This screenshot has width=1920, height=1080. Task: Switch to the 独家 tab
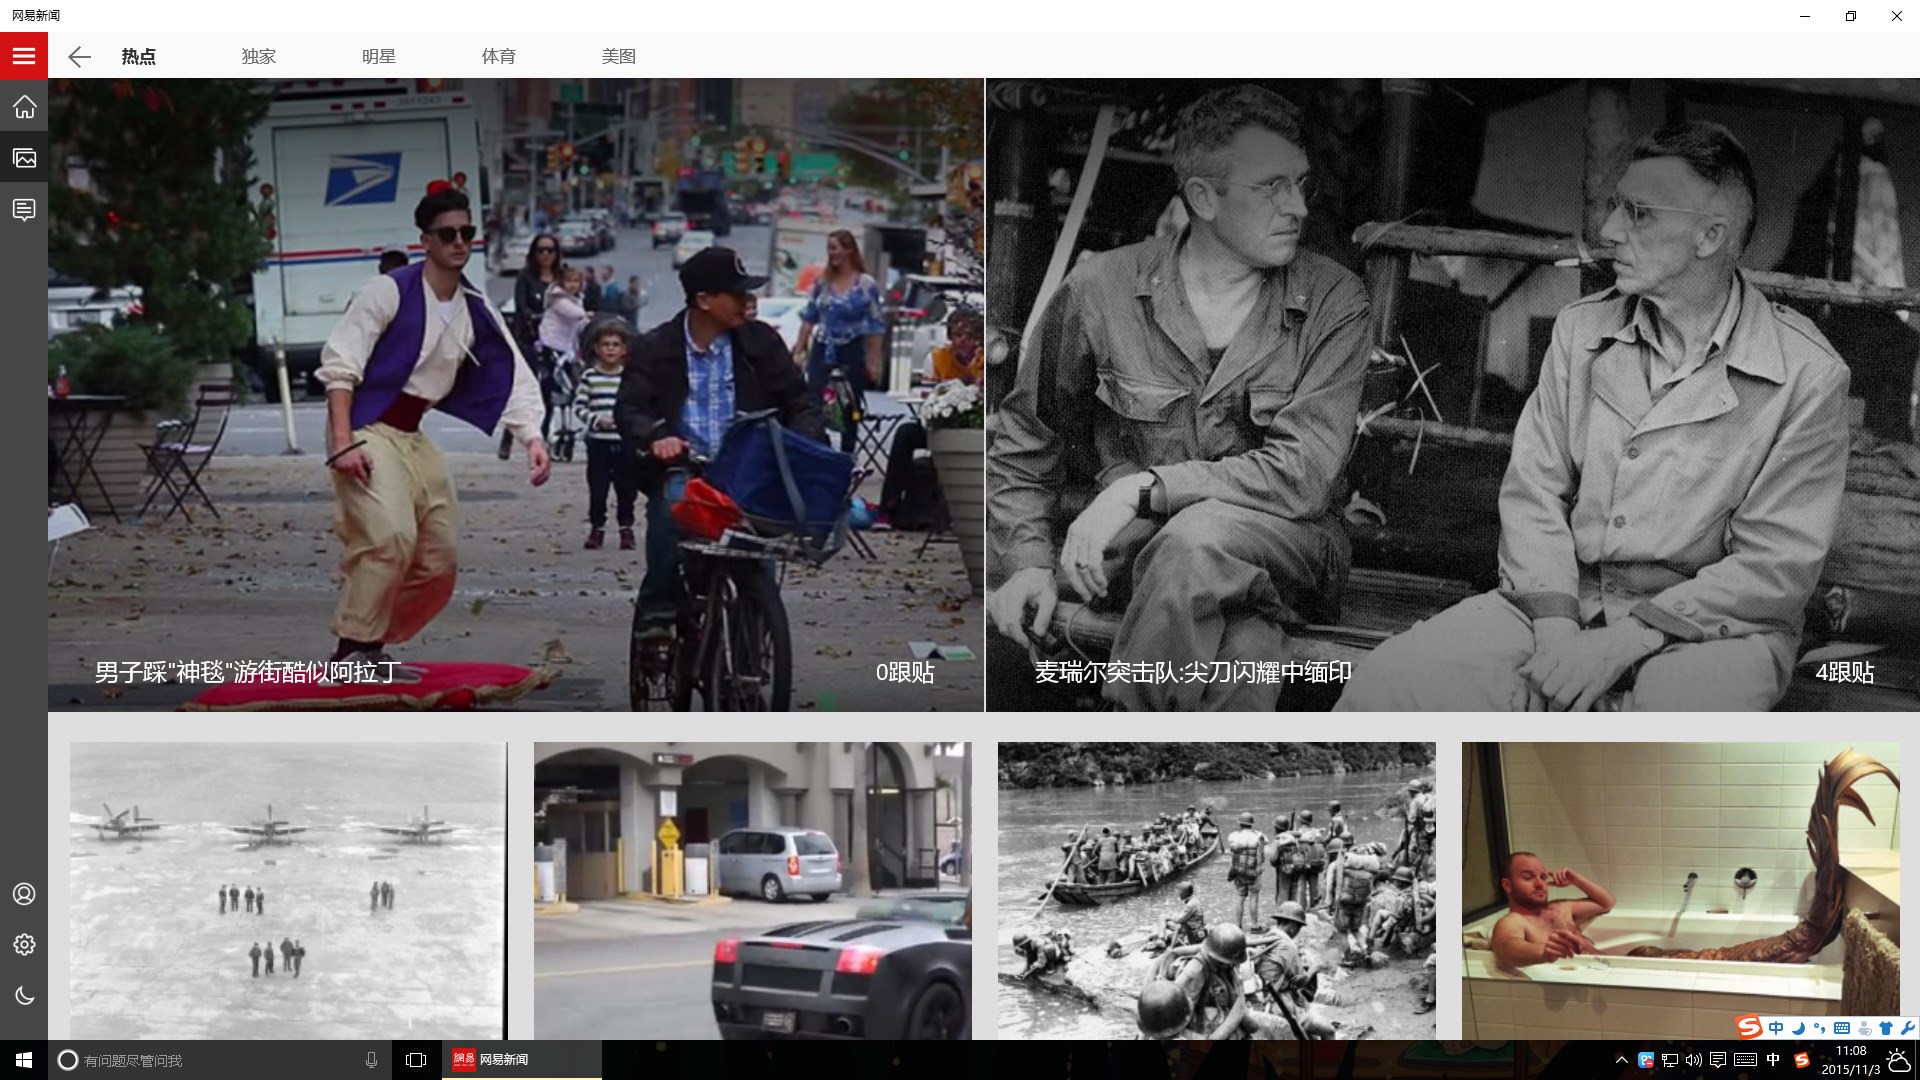pos(258,57)
